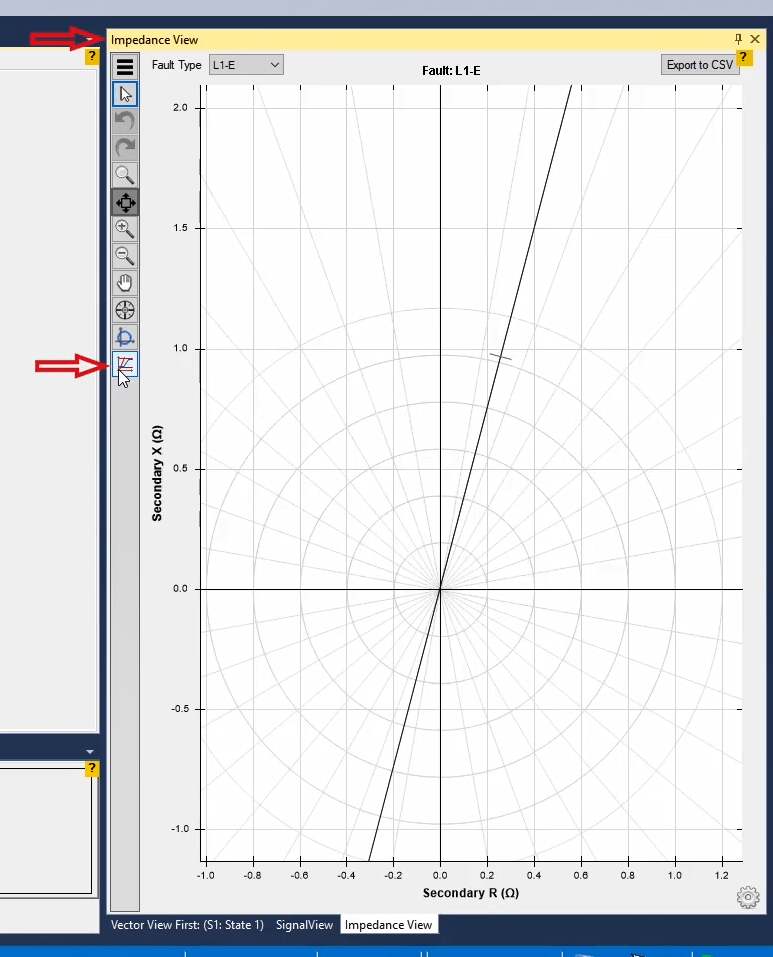Screen dimensions: 773x957
Task: Pin the Impedance View panel
Action: click(738, 39)
